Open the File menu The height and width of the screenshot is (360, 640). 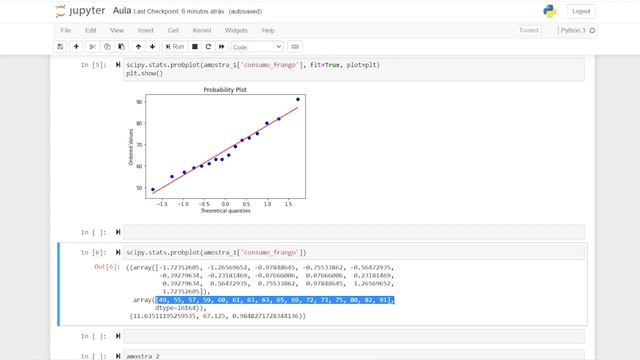66,30
